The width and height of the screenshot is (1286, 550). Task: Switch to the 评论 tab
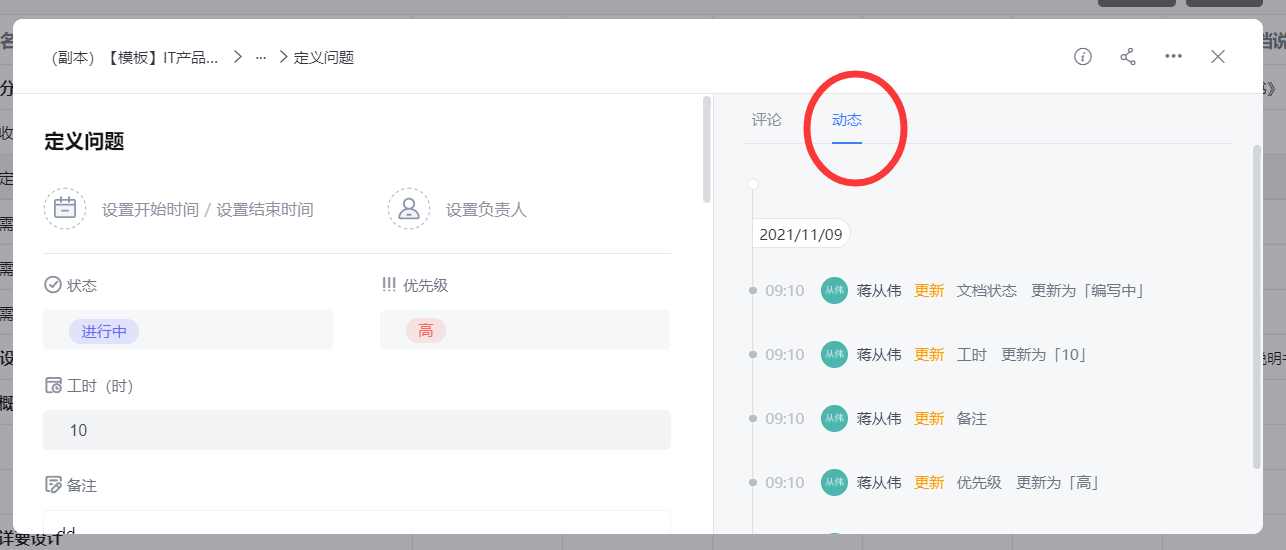coord(767,120)
